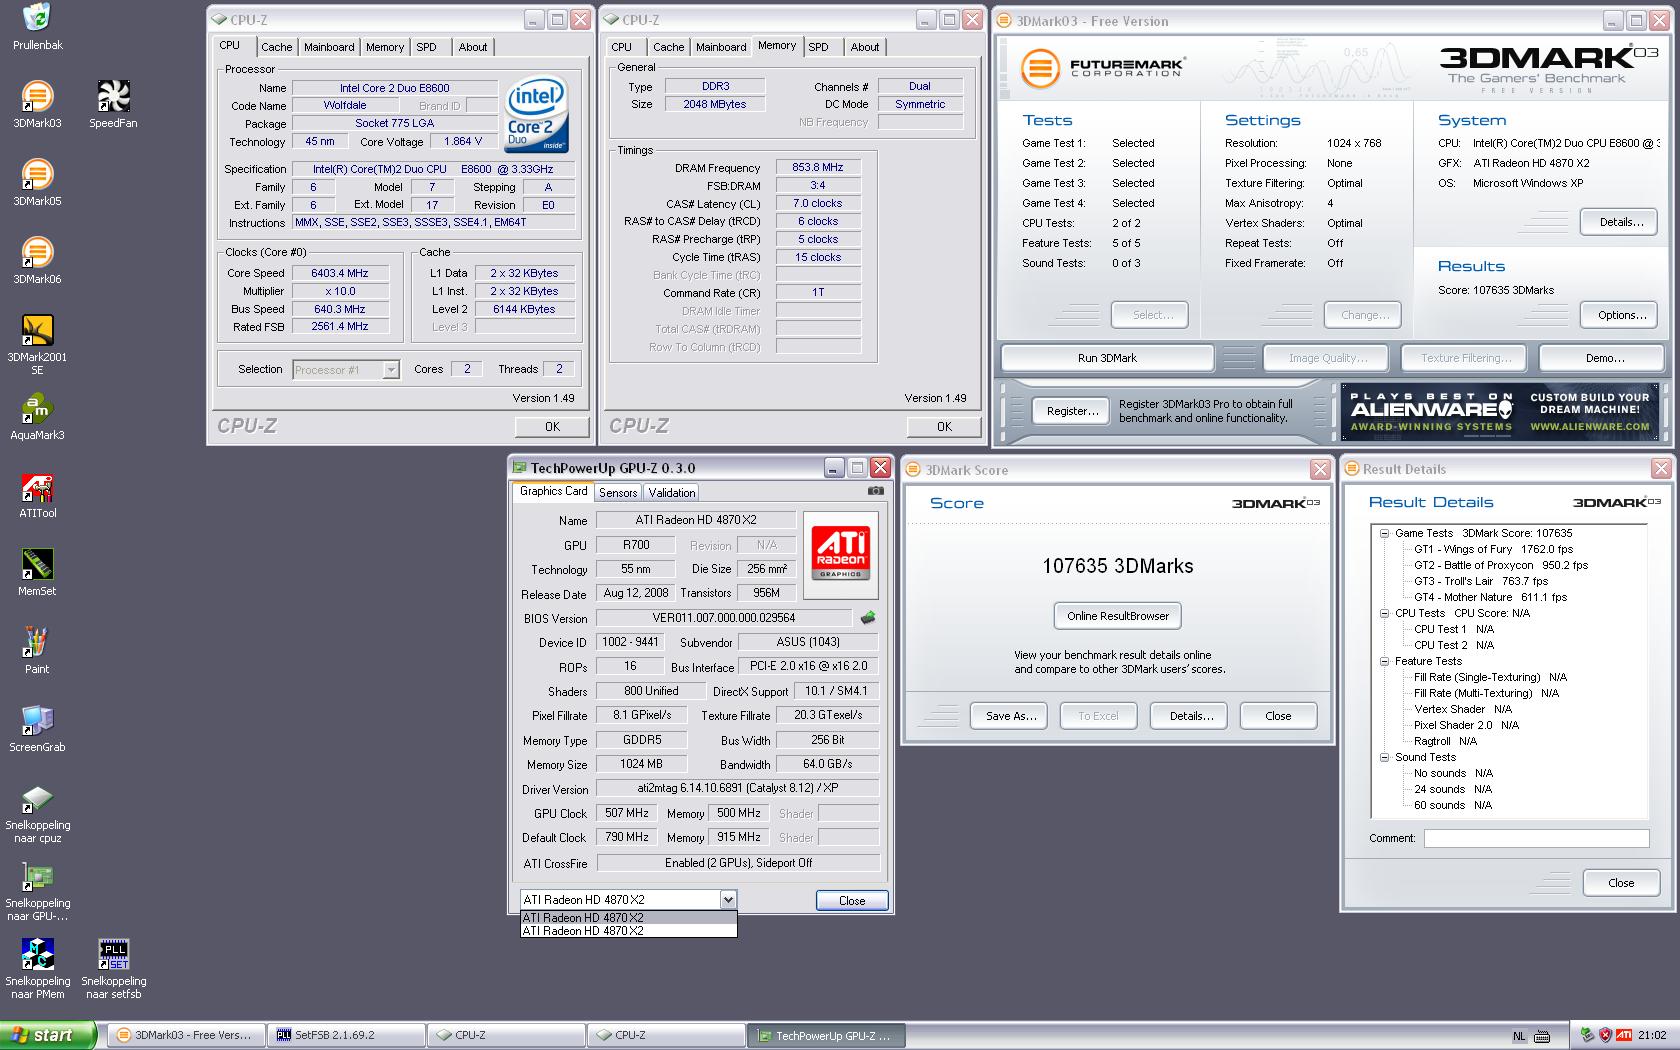Click Details button in 3DMark Score window
The image size is (1680, 1050).
pyautogui.click(x=1191, y=716)
